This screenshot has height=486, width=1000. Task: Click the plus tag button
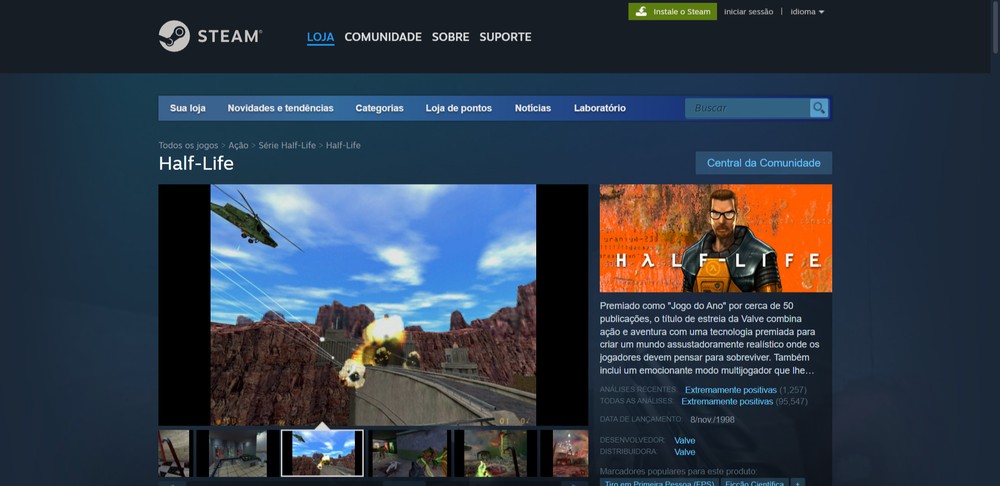tap(797, 483)
